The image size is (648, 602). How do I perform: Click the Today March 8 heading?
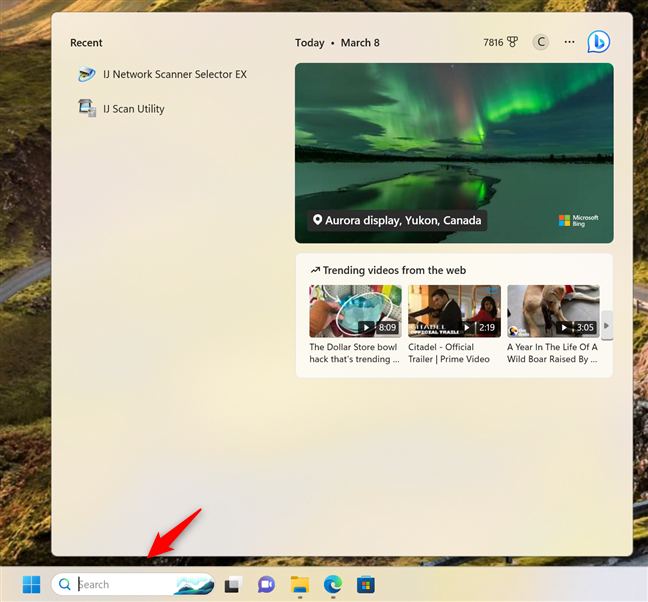tap(337, 43)
